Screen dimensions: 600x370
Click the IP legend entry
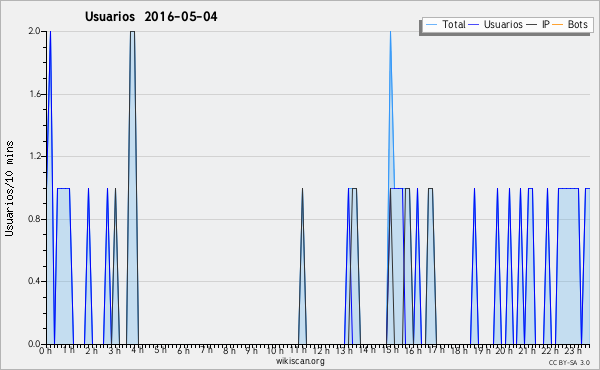pyautogui.click(x=538, y=24)
